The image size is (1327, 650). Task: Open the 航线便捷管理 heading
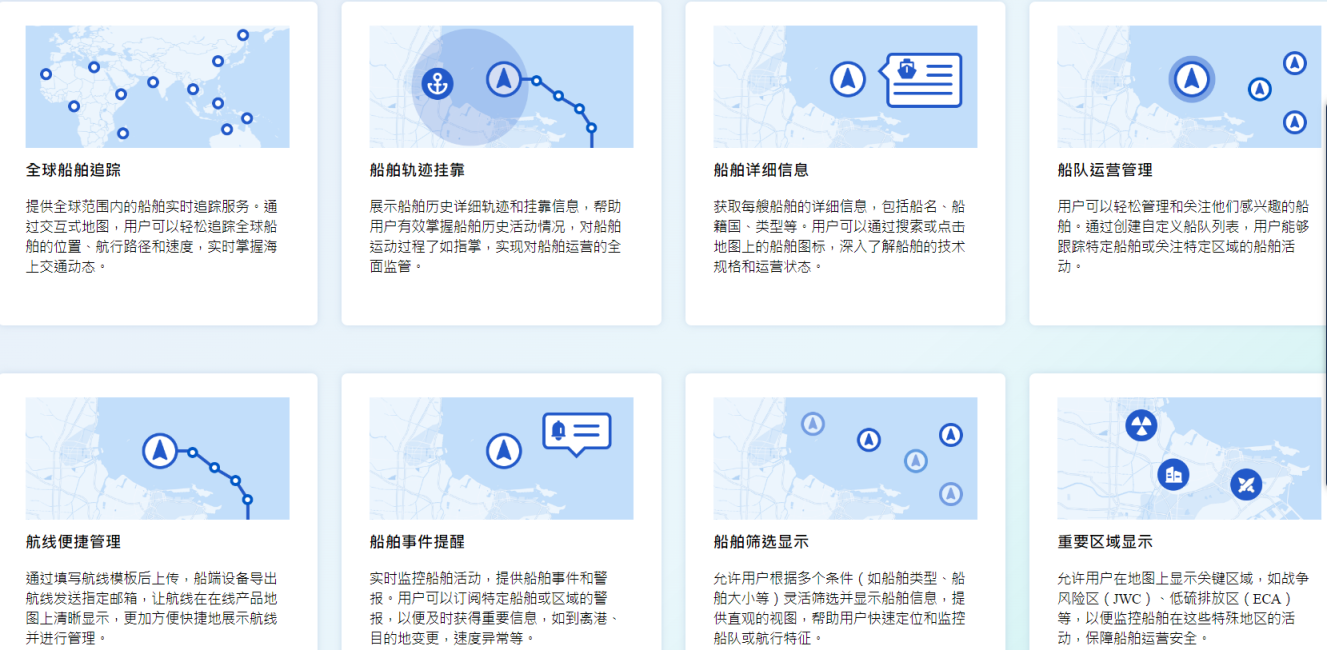(x=74, y=542)
